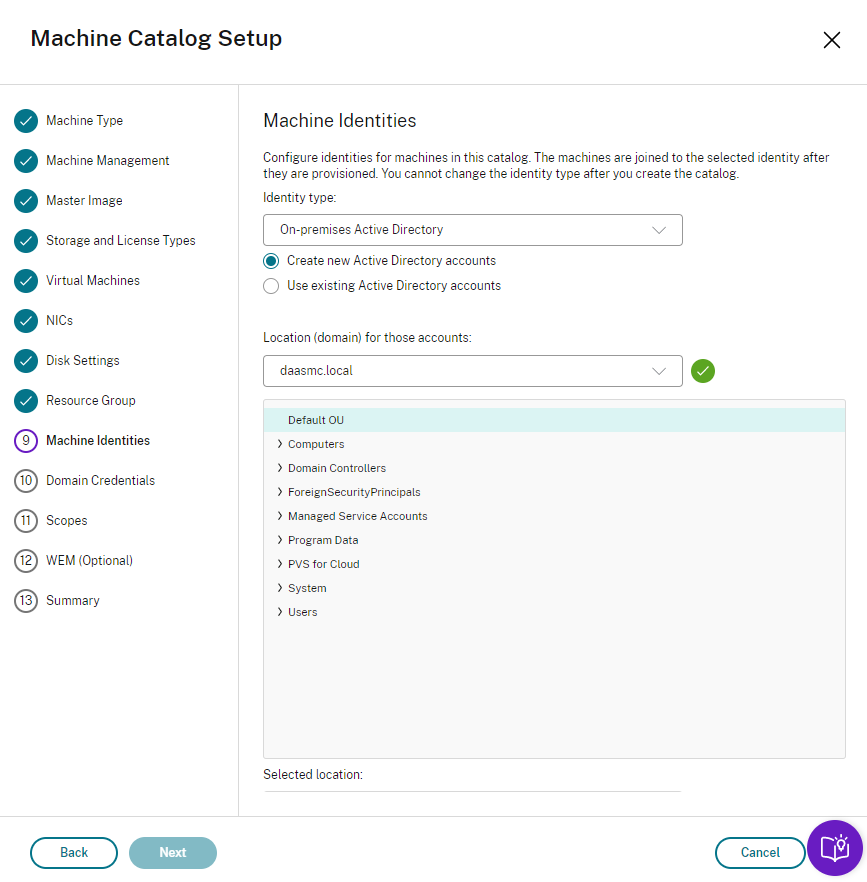The width and height of the screenshot is (867, 882).
Task: Click the step 13 Summary number icon
Action: point(26,601)
